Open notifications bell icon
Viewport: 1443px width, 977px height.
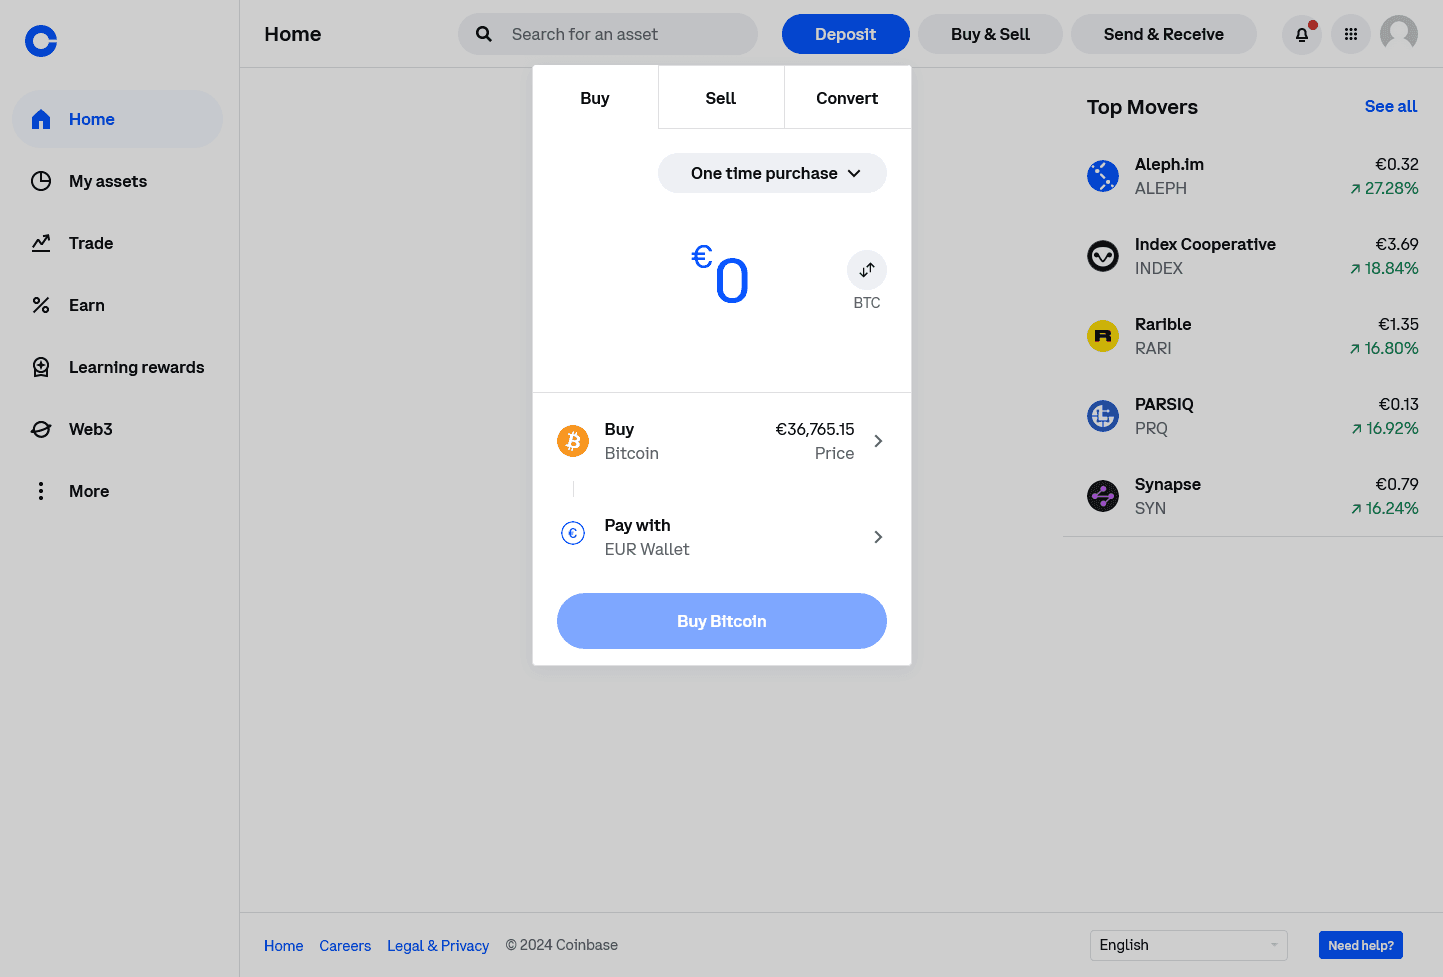click(x=1302, y=34)
